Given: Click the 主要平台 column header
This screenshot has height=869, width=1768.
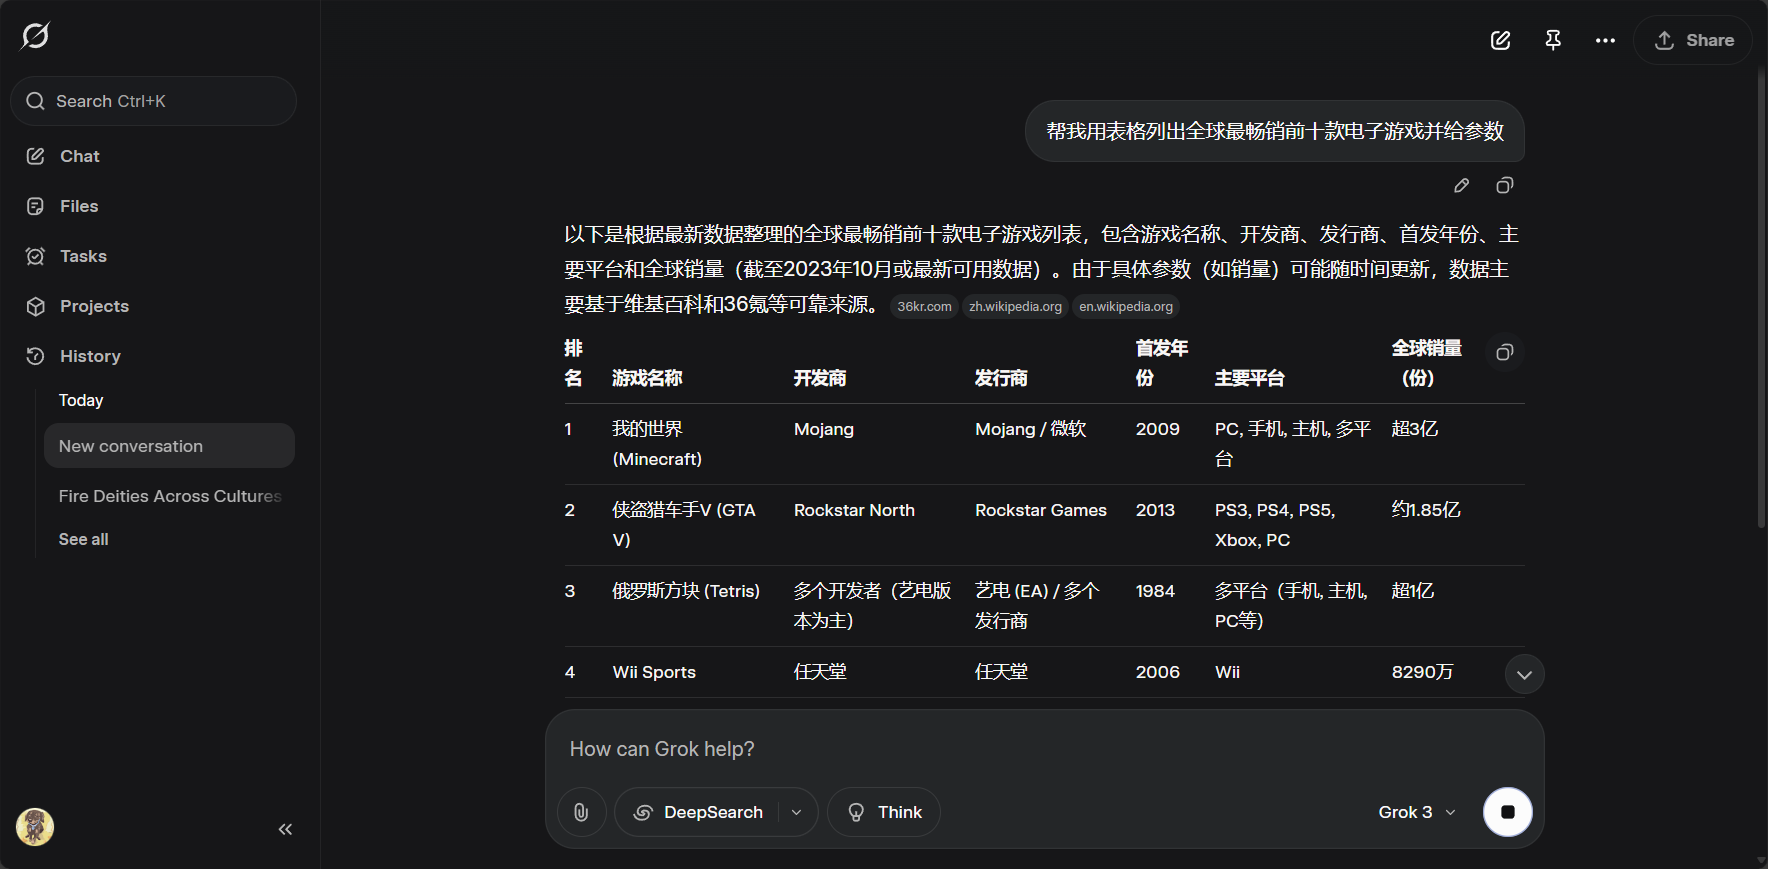Looking at the screenshot, I should (x=1250, y=378).
